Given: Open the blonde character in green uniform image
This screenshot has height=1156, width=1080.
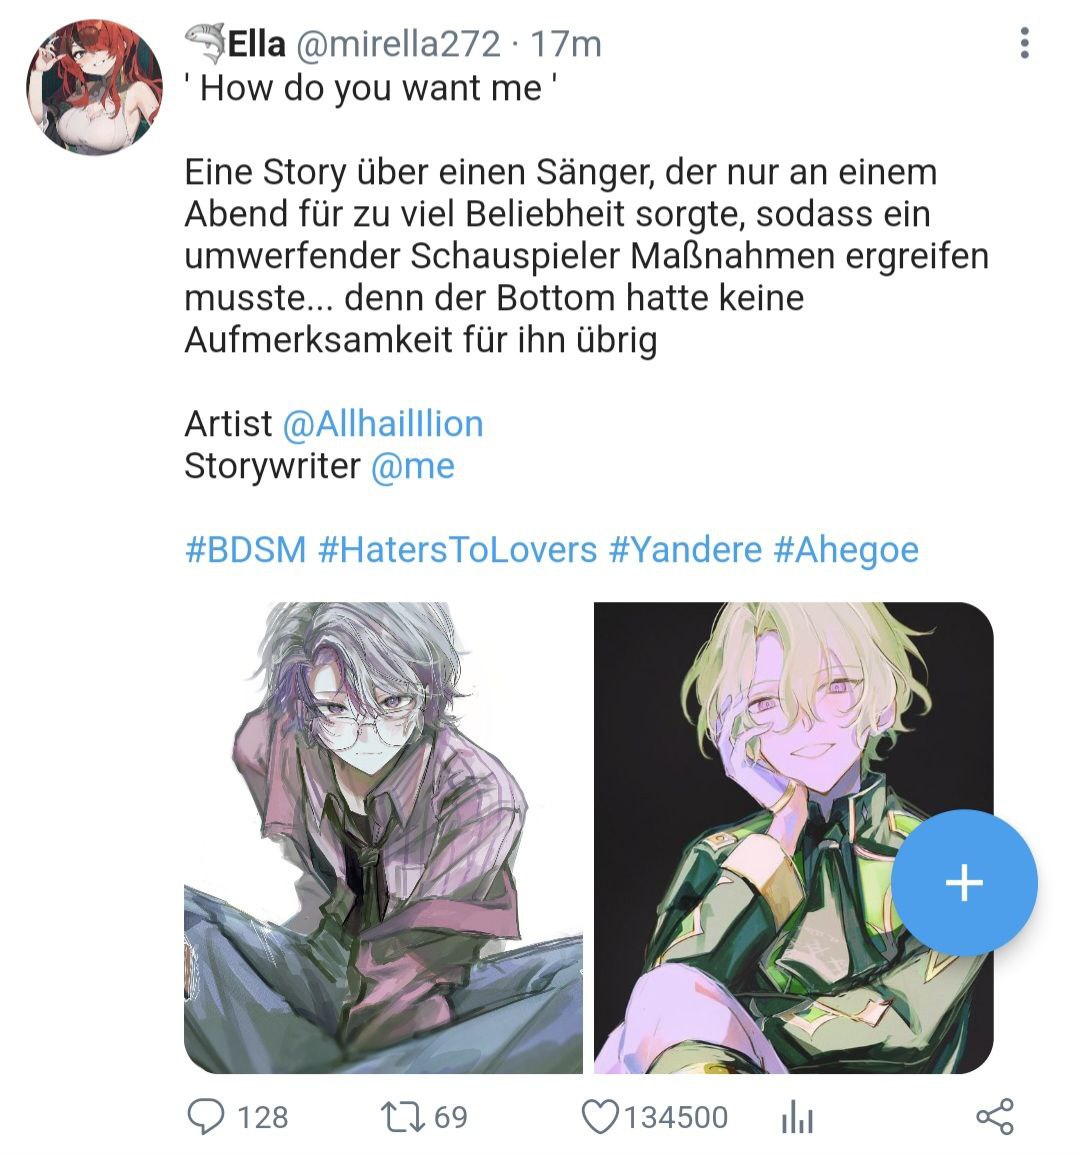Looking at the screenshot, I should coord(794,838).
